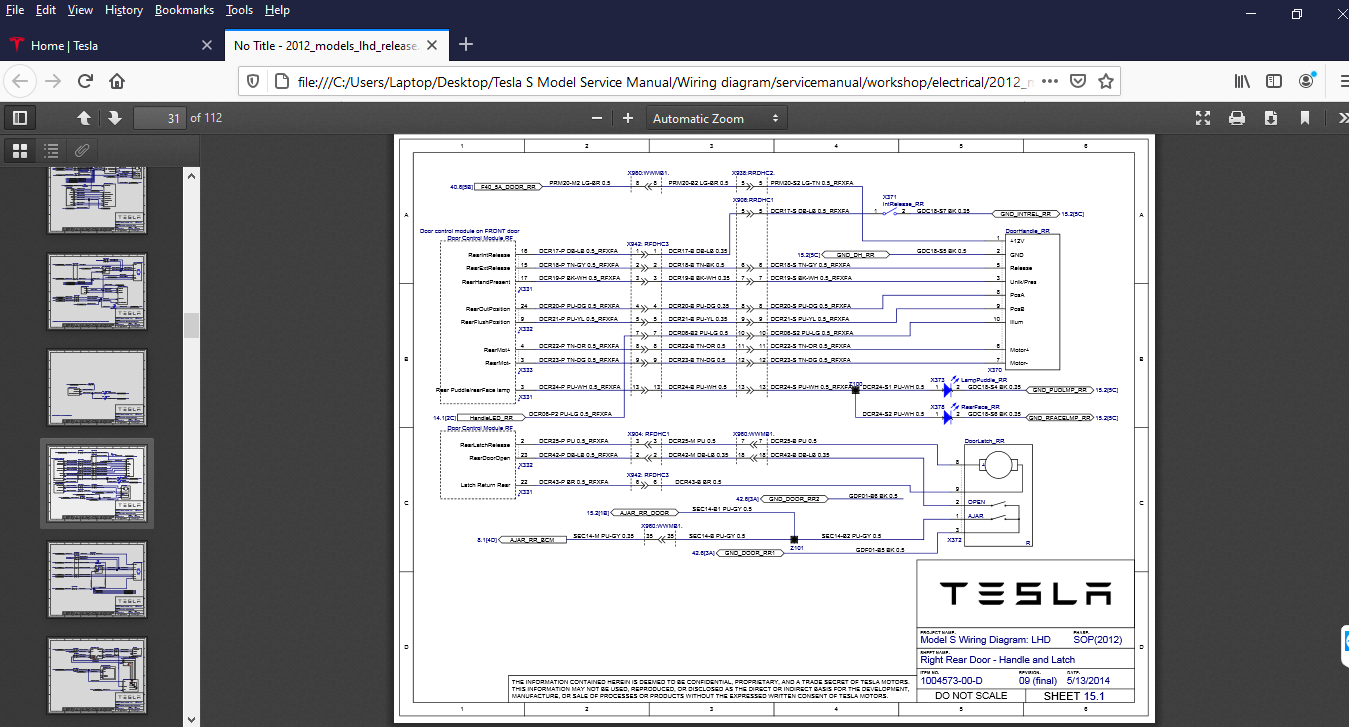Go to the previous PDF page
1349x727 pixels.
tap(84, 118)
